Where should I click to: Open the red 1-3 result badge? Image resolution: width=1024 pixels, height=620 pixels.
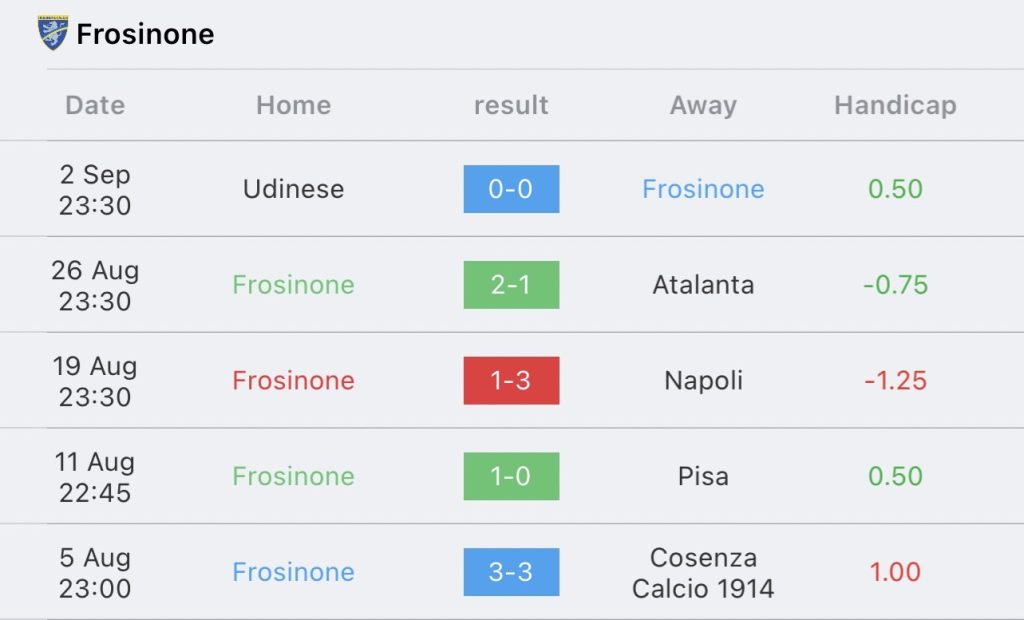coord(511,381)
